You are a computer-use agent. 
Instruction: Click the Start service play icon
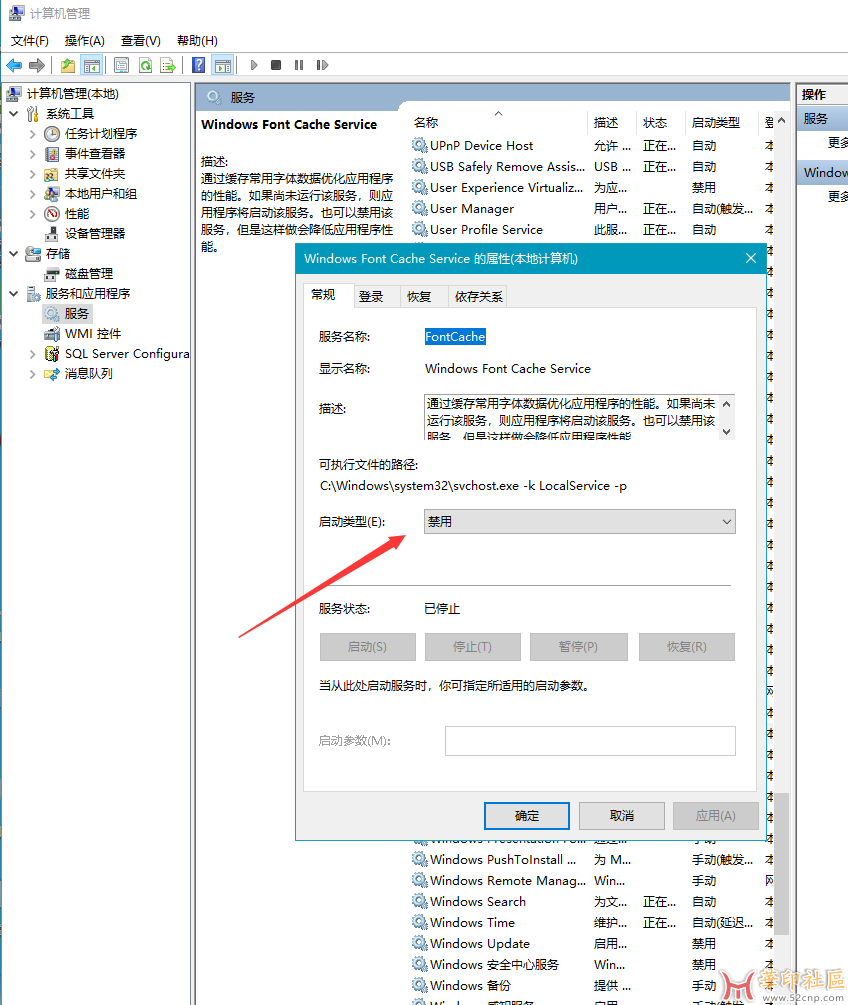254,65
